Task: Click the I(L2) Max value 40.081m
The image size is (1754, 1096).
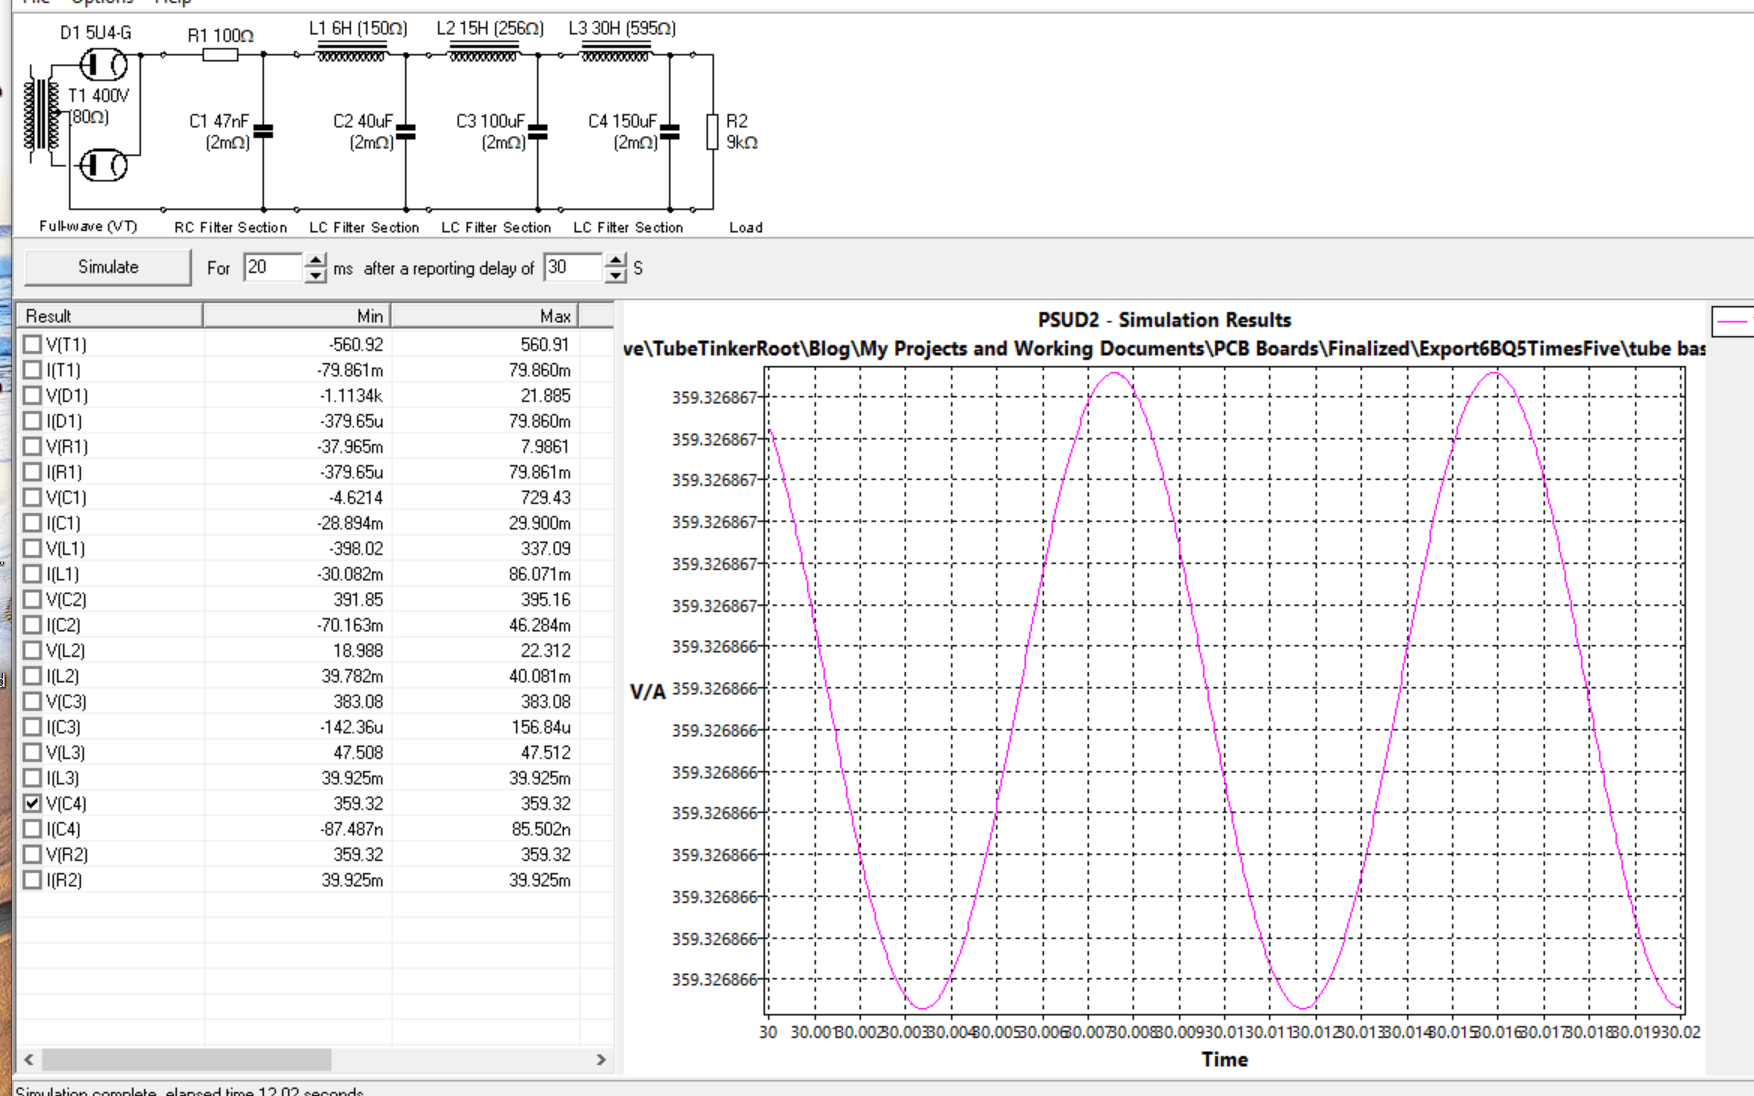Action: (539, 676)
